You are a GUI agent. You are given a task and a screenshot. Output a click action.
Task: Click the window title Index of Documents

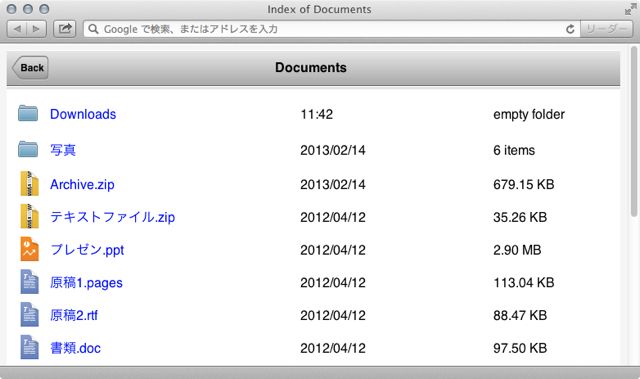pos(319,9)
